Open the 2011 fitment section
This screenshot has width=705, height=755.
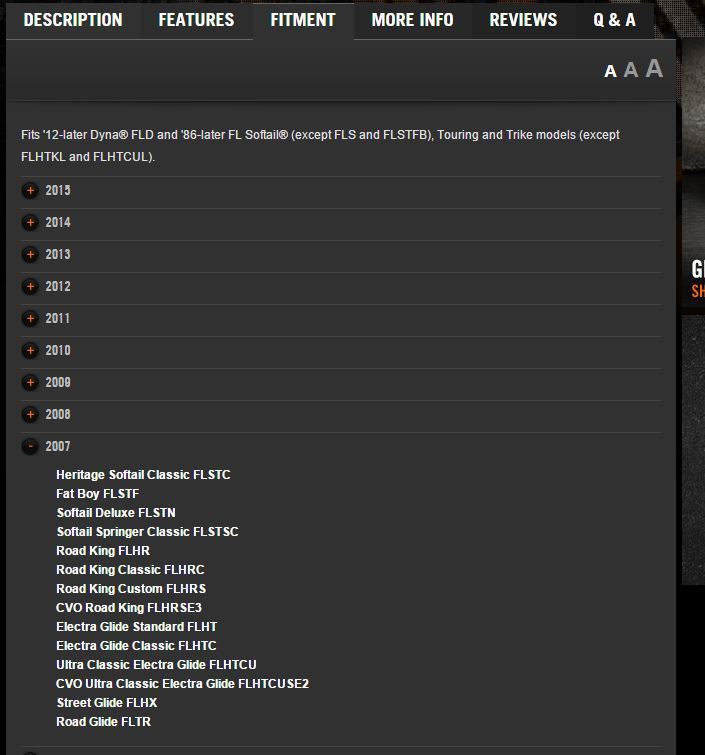(31, 319)
